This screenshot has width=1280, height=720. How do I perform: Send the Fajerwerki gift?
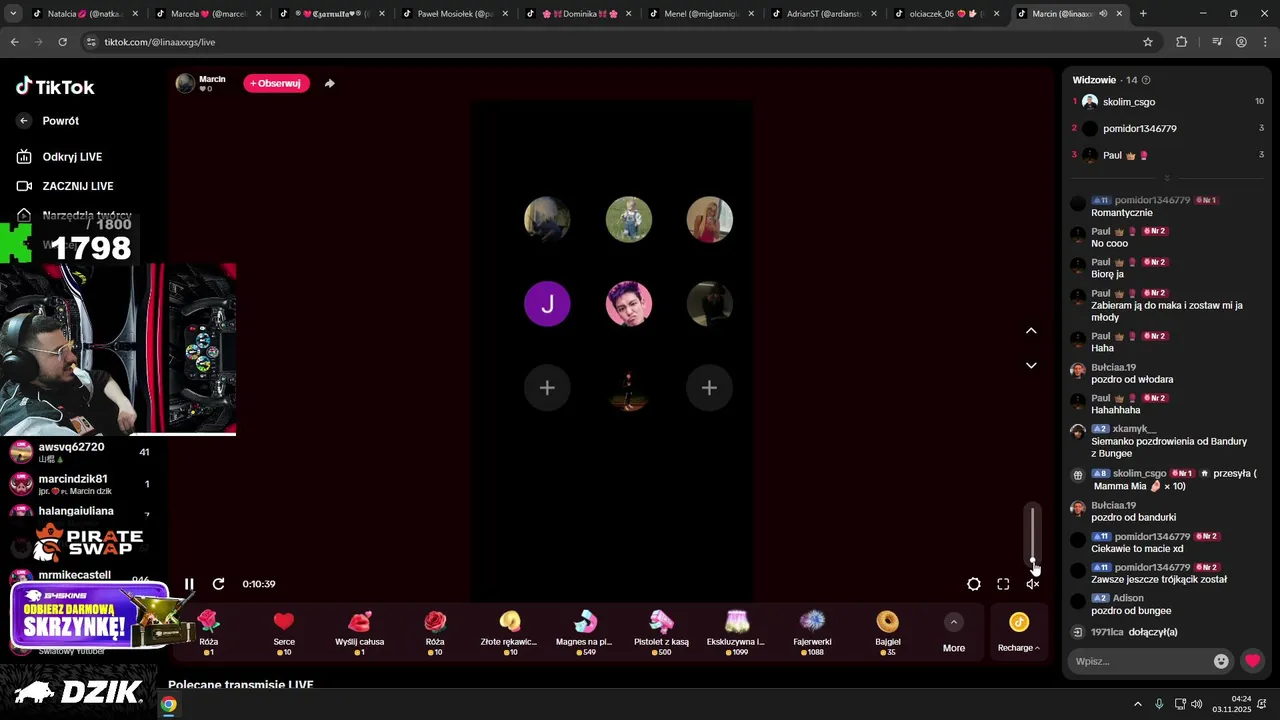point(812,632)
